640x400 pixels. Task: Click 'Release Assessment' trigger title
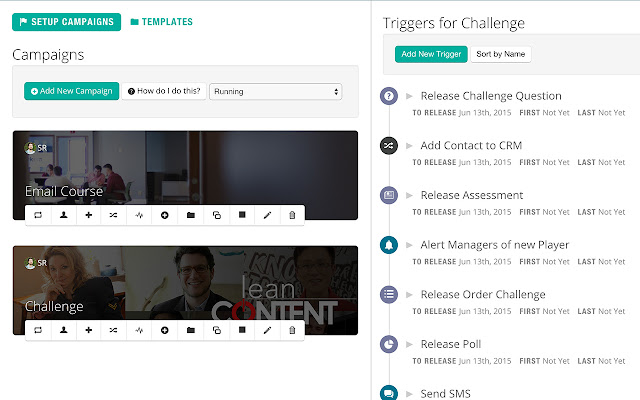coord(472,196)
